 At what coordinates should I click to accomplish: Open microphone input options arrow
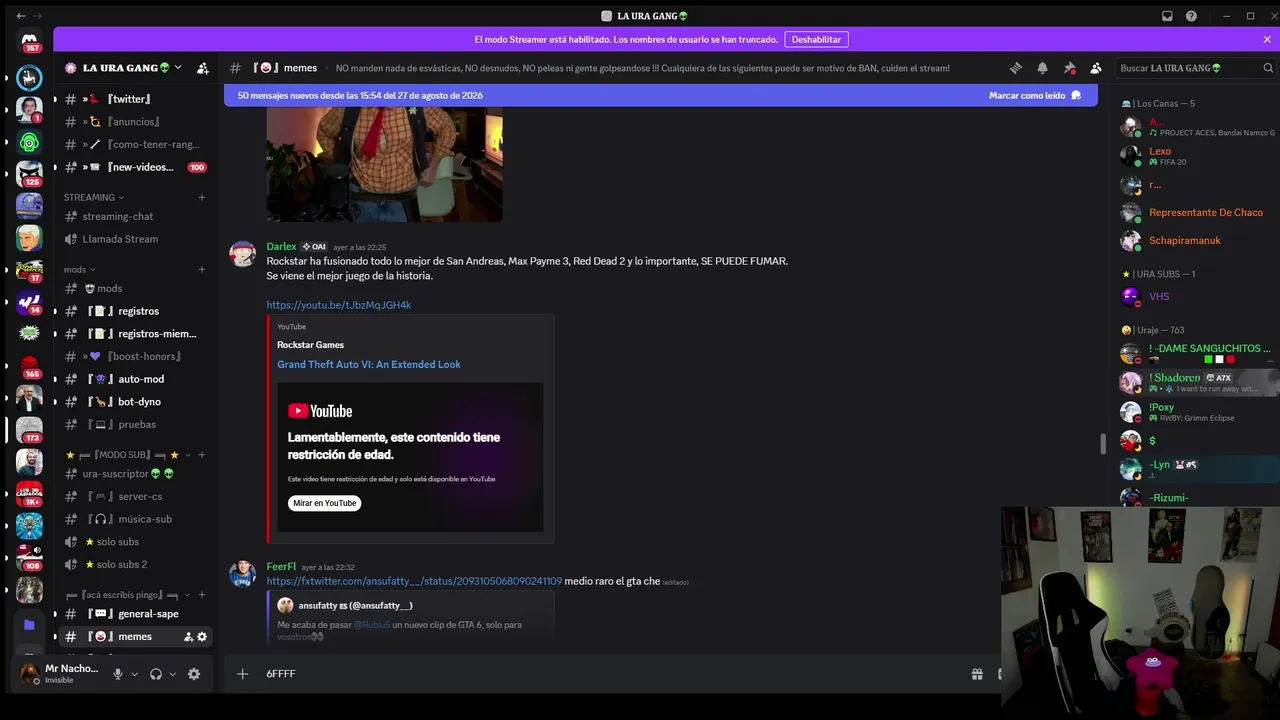coord(134,674)
